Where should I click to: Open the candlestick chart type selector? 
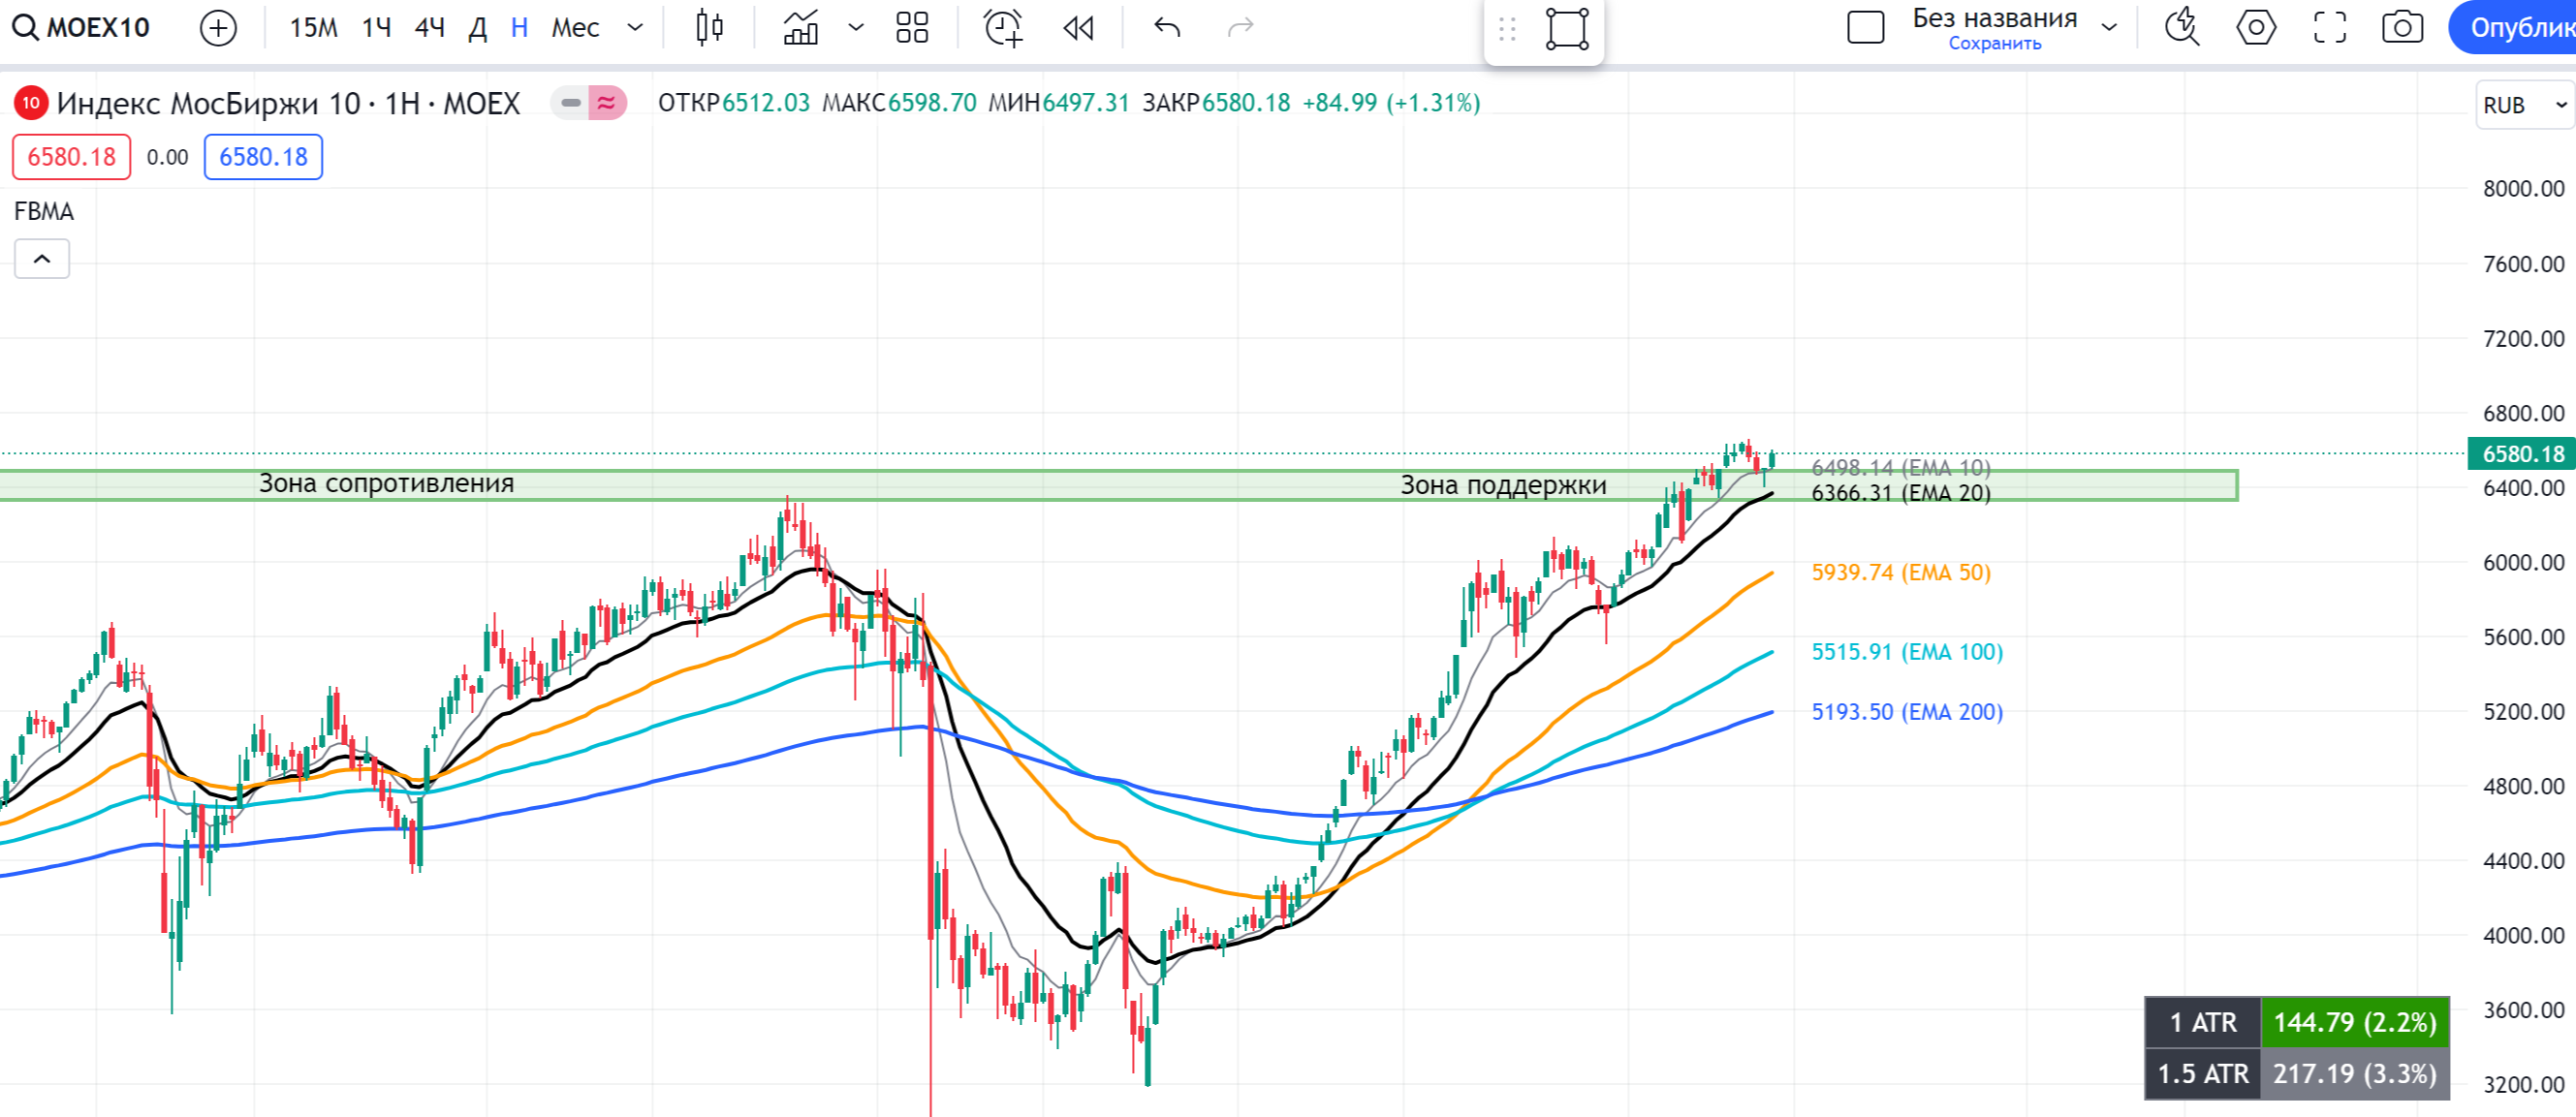click(709, 27)
